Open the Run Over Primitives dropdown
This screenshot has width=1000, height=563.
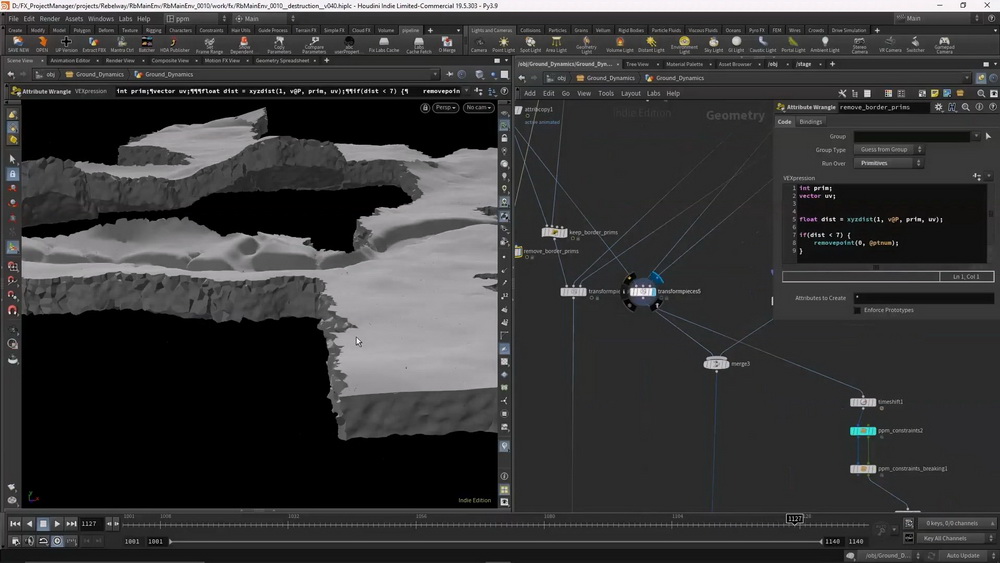point(888,163)
